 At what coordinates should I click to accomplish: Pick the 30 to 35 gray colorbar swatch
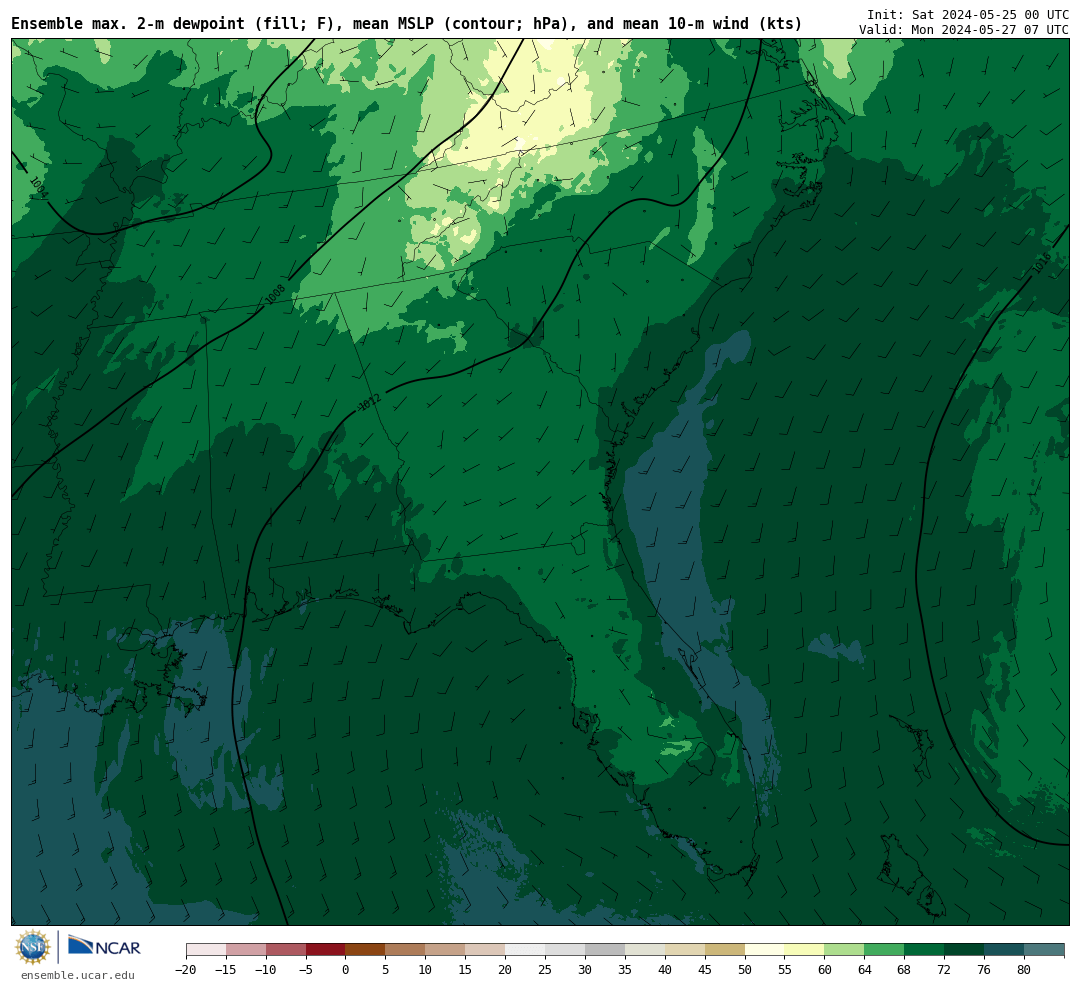pos(605,950)
